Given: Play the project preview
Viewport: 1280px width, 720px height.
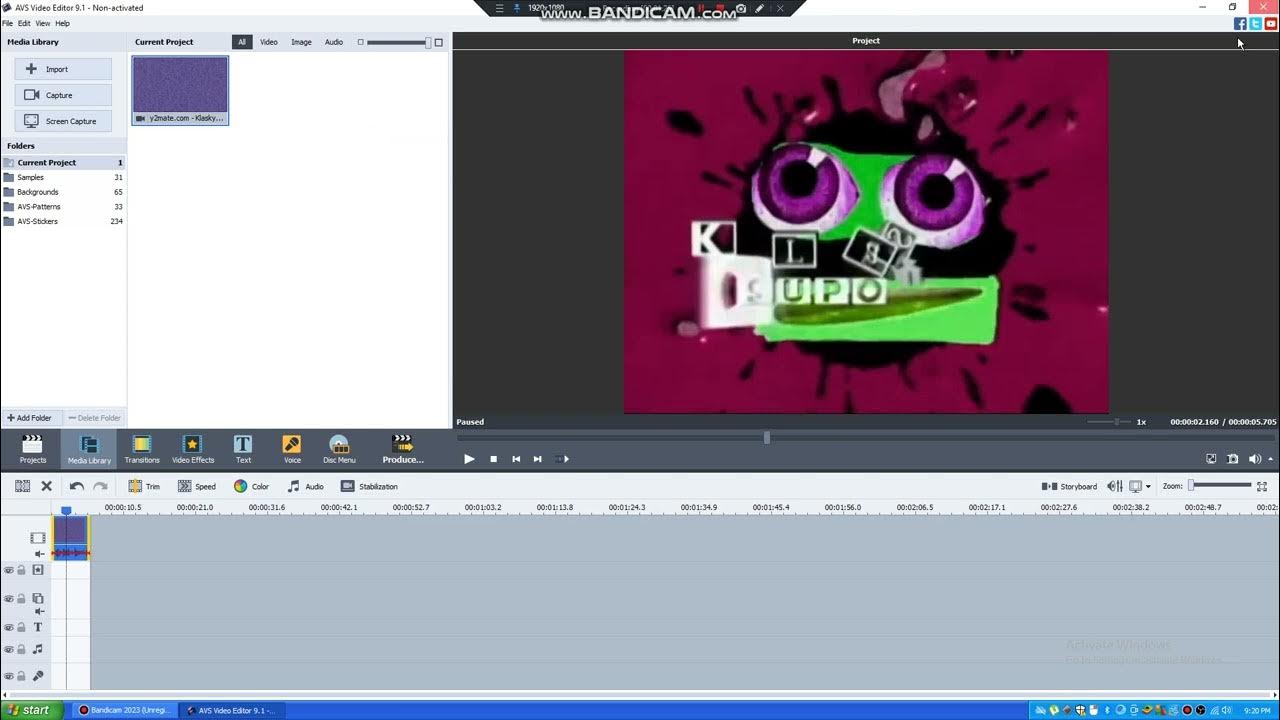Looking at the screenshot, I should point(469,459).
